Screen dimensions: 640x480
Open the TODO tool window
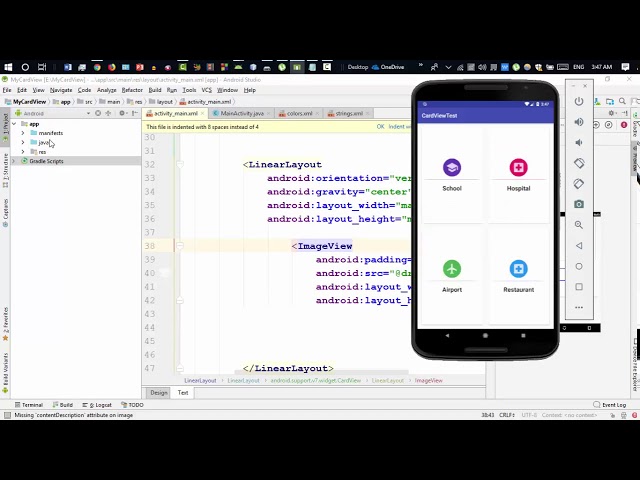(132, 405)
